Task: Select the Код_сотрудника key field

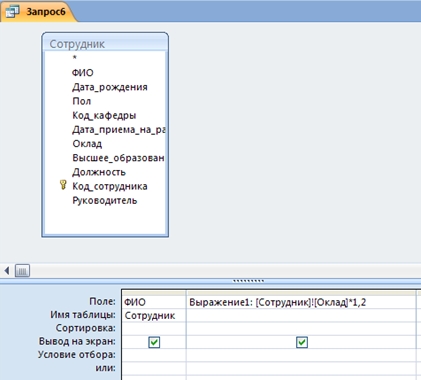Action: click(x=110, y=186)
